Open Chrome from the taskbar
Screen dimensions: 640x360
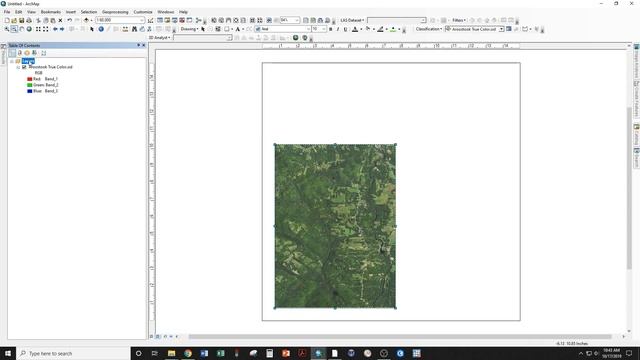coord(188,353)
